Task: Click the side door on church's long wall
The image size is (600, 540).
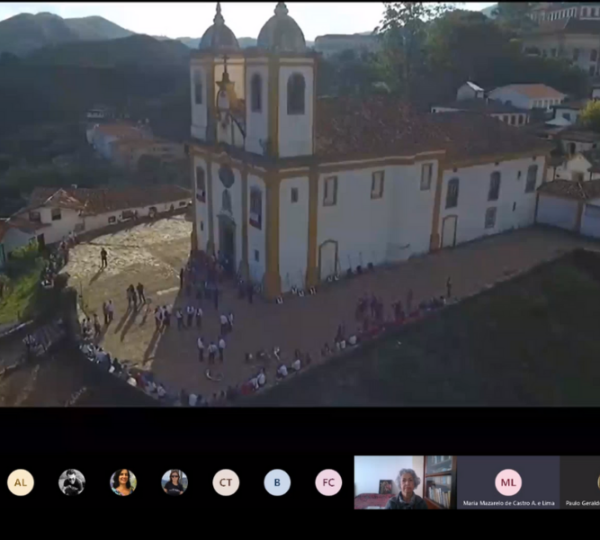Action: 328,258
